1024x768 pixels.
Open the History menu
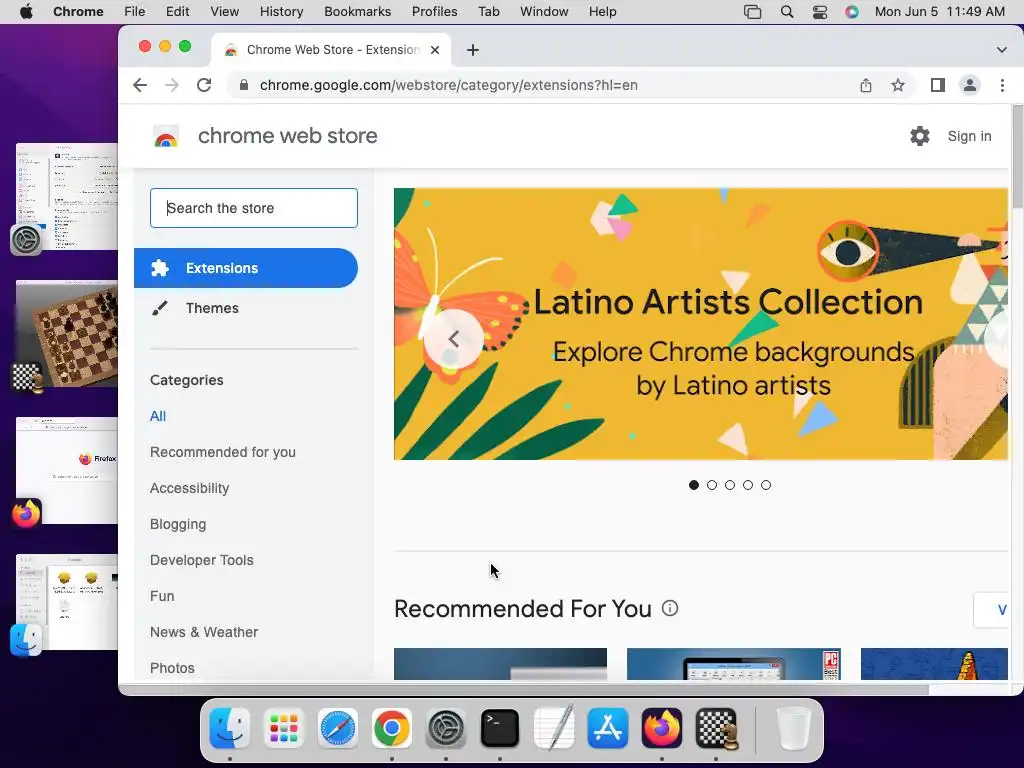(x=281, y=12)
